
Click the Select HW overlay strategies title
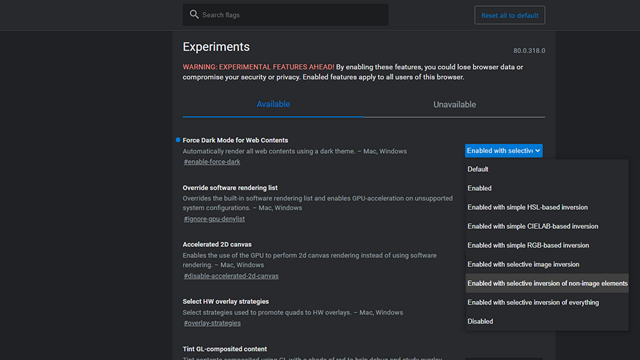pos(226,301)
